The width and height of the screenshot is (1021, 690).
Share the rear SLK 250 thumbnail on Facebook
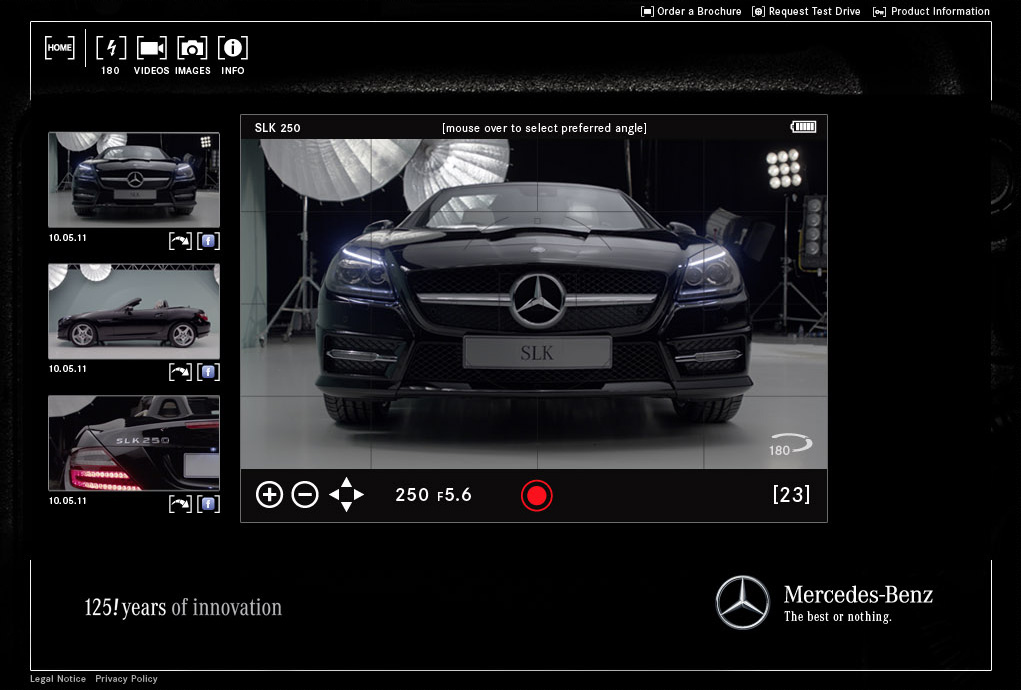point(208,504)
